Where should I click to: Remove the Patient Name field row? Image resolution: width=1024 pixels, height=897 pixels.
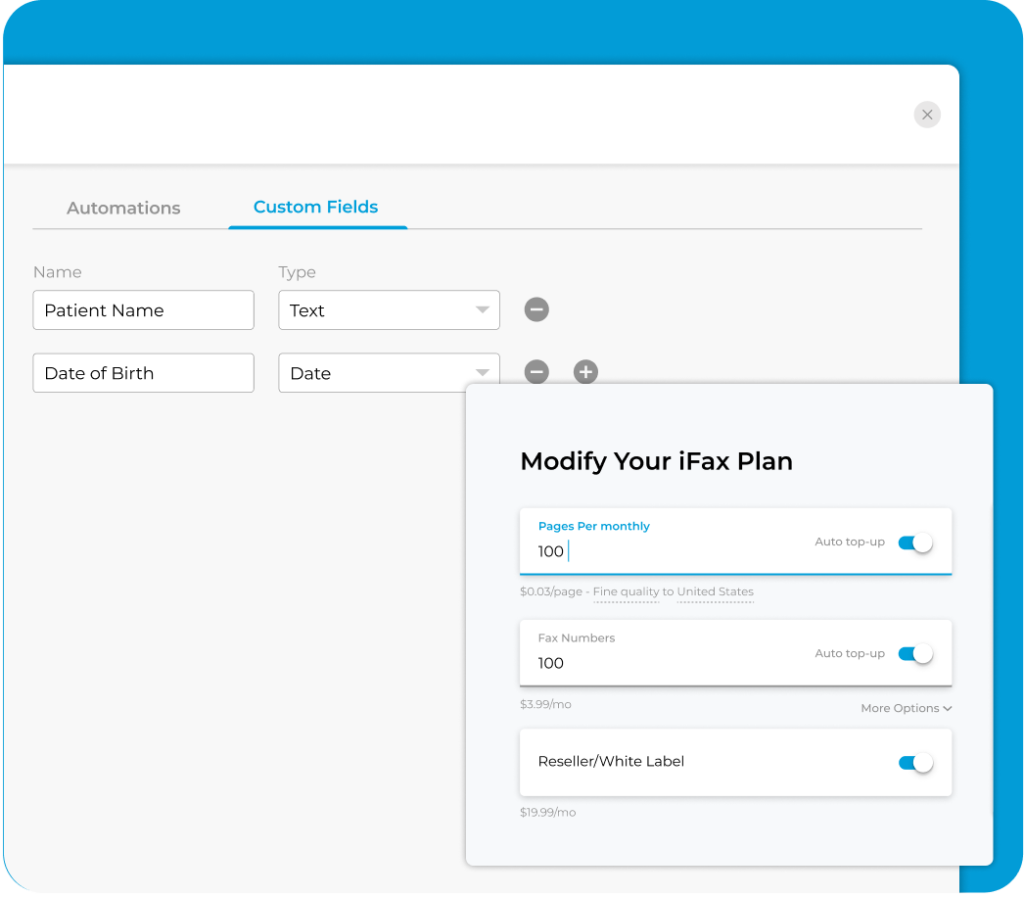tap(536, 309)
